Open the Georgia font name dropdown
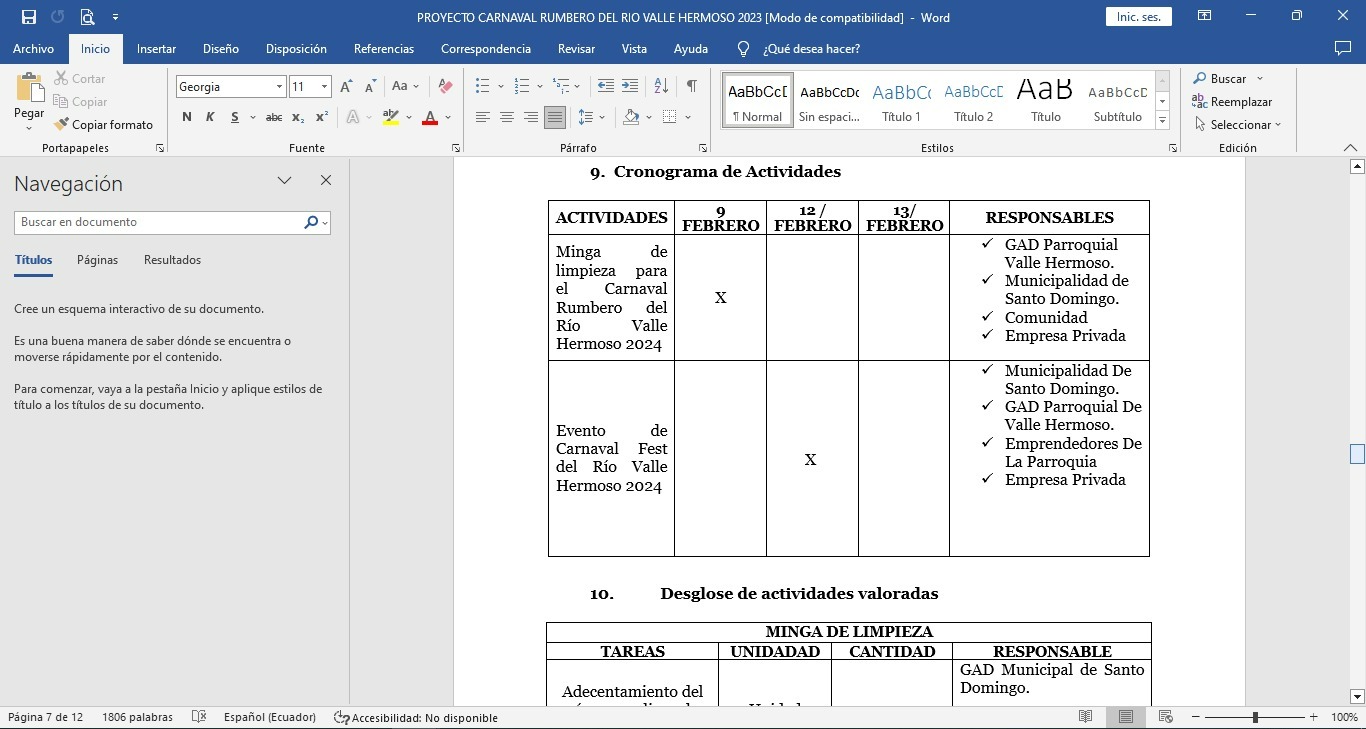The width and height of the screenshot is (1366, 729). click(x=279, y=87)
